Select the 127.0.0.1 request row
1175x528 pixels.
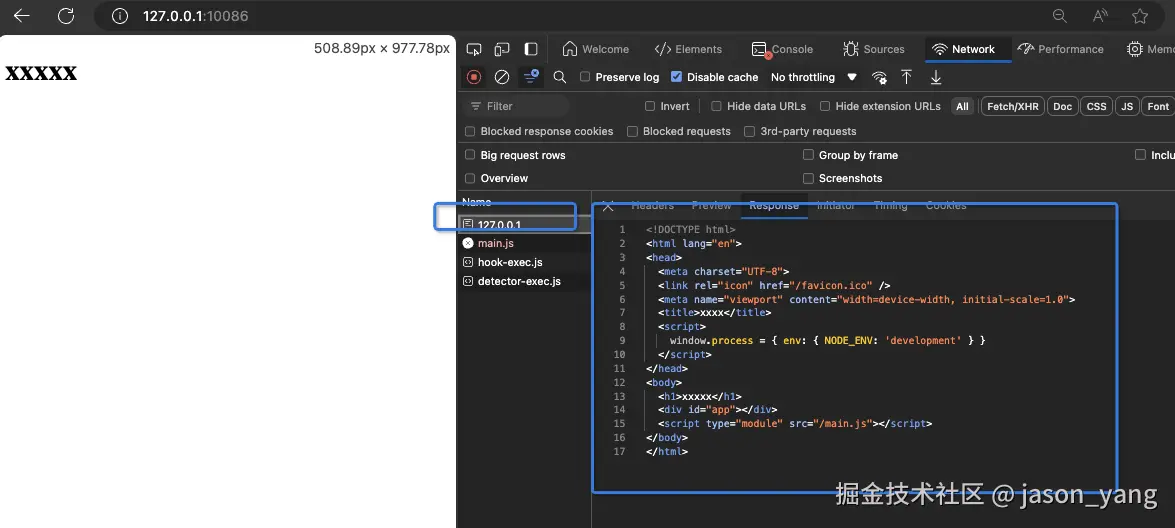point(525,224)
